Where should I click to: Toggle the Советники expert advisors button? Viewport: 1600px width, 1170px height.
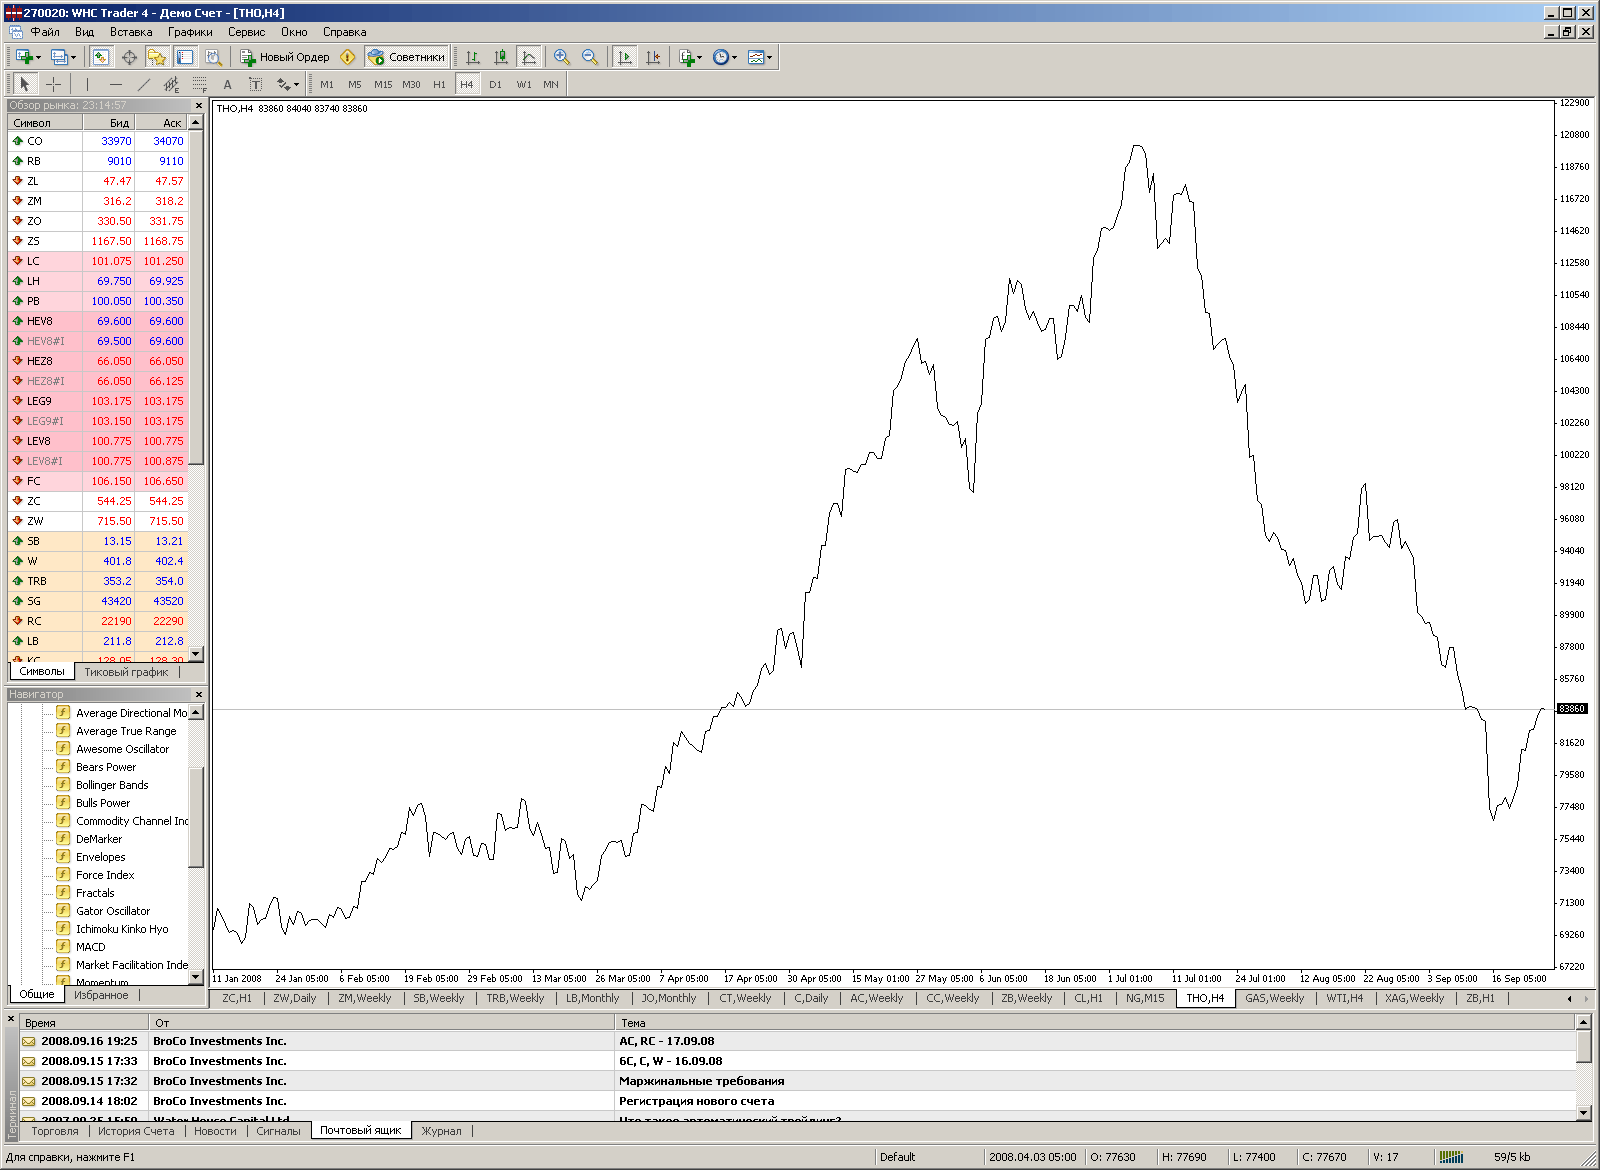coord(406,57)
